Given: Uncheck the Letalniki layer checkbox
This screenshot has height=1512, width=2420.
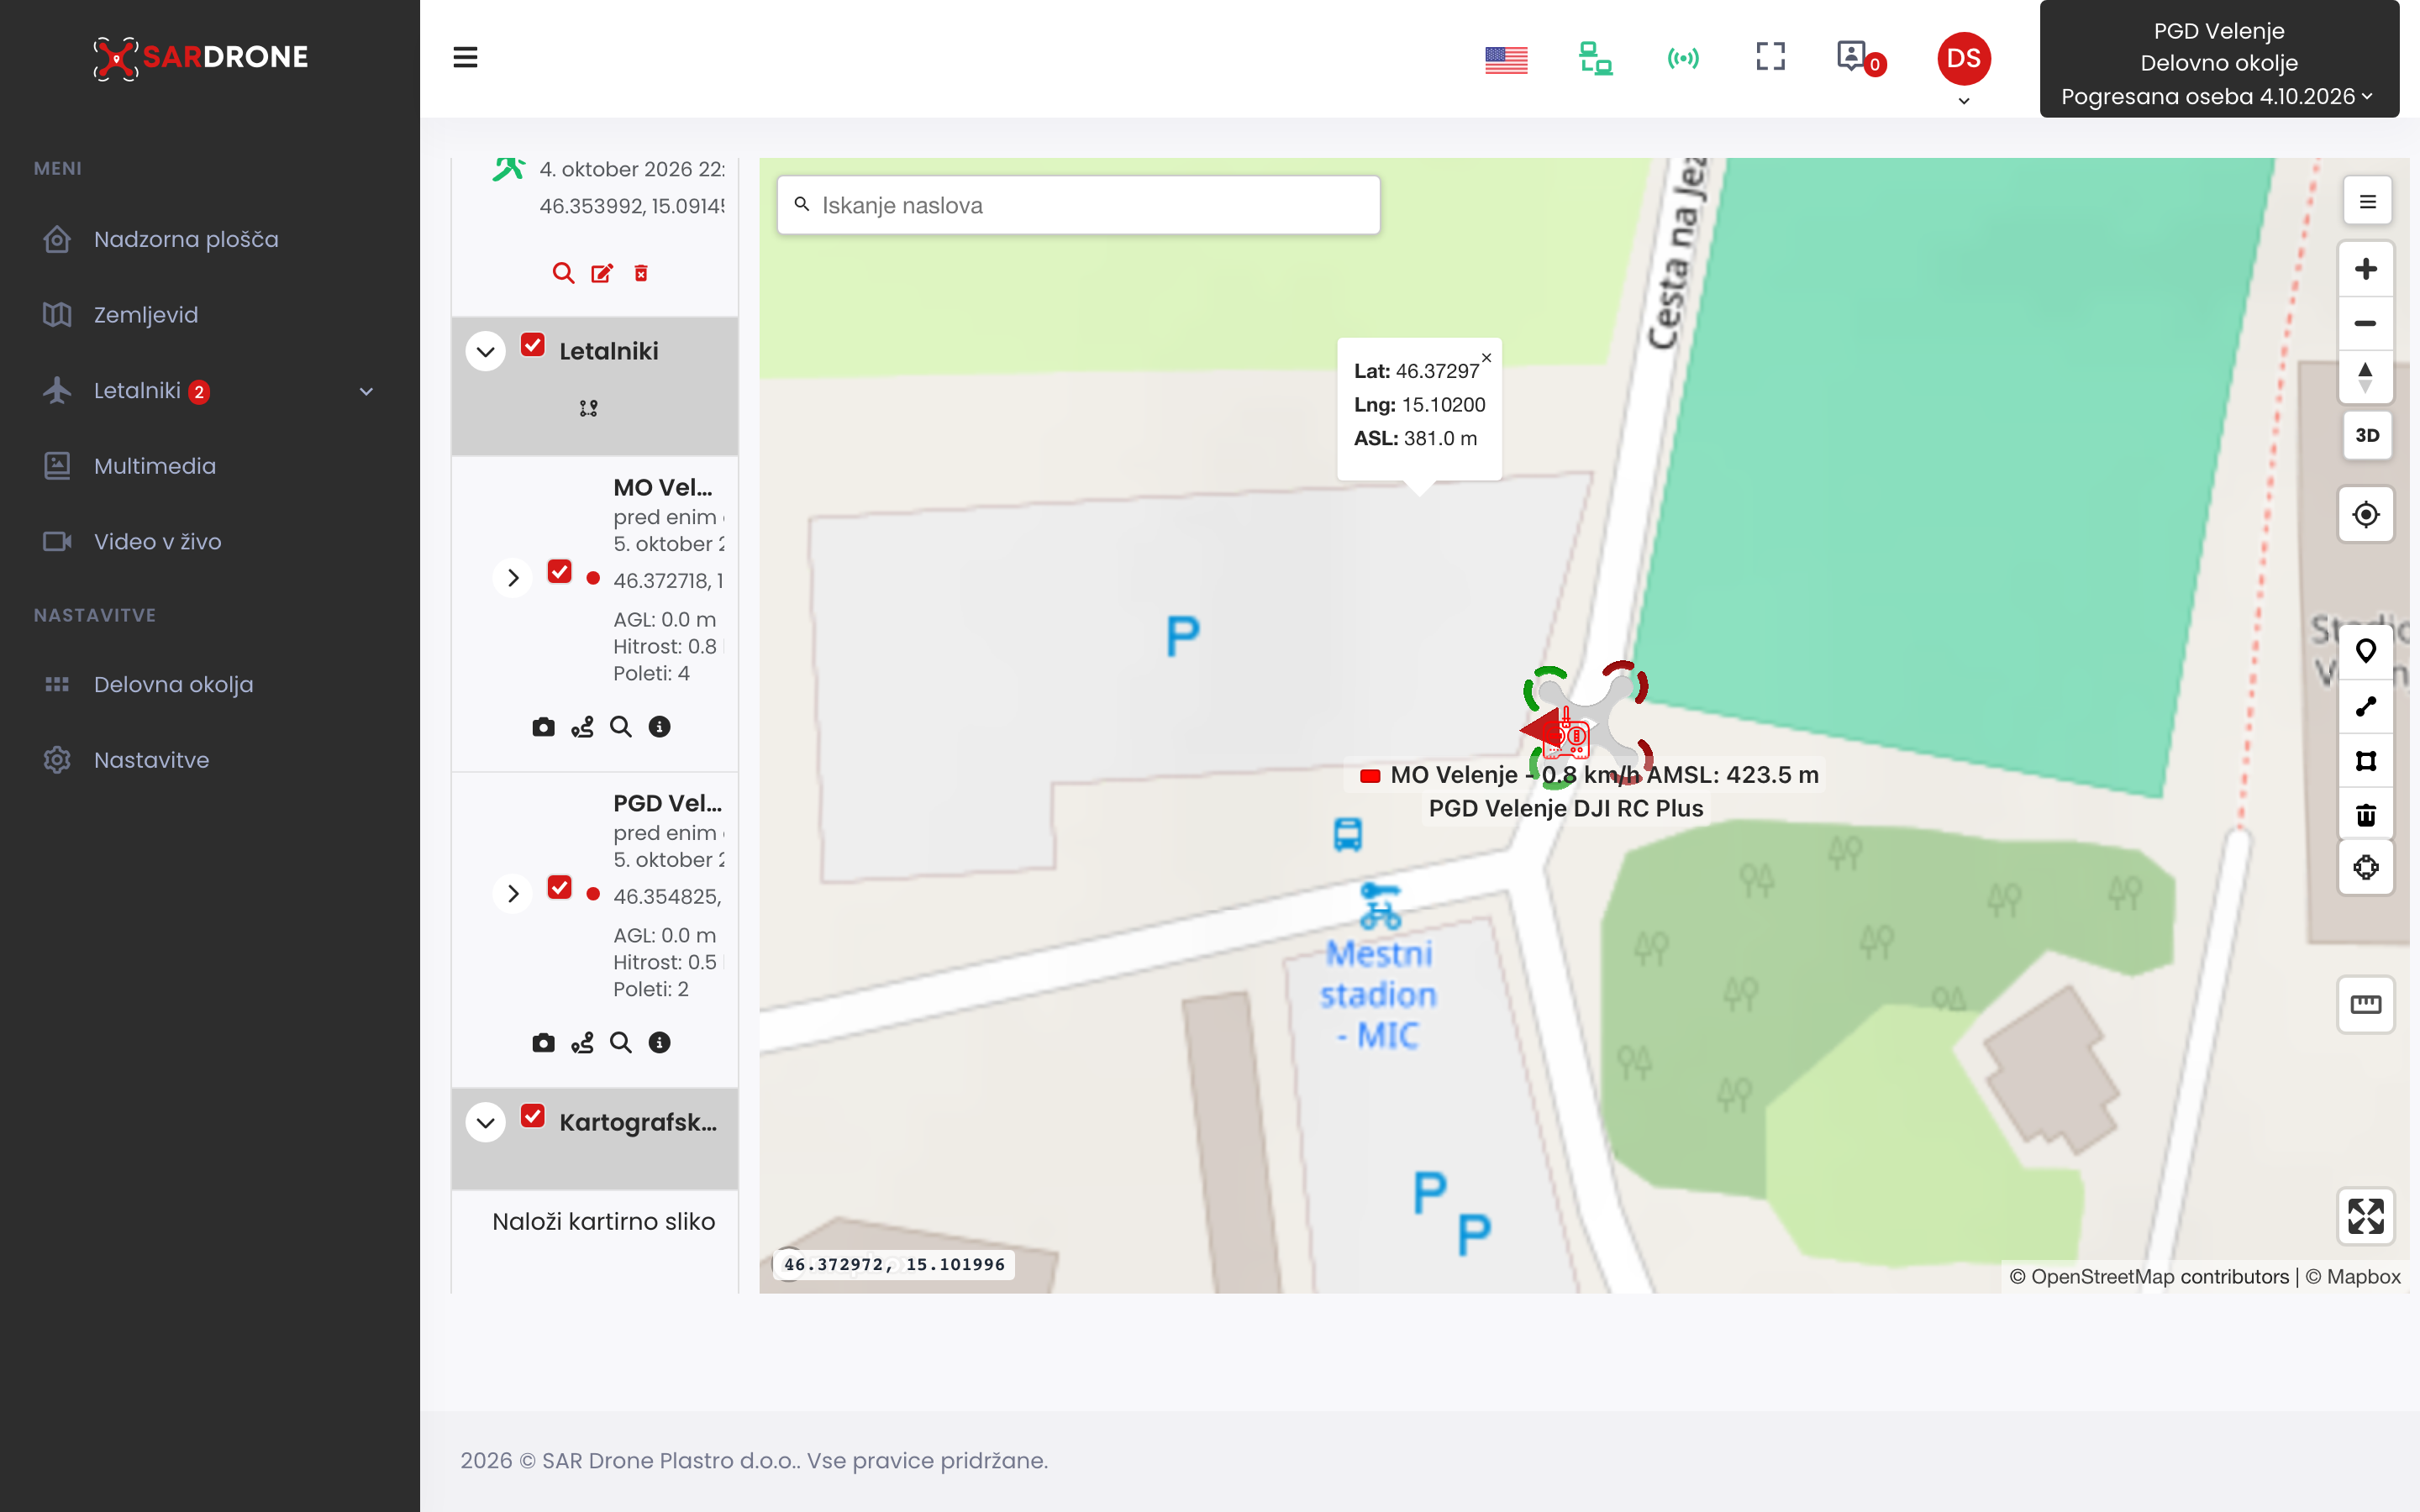Looking at the screenshot, I should [533, 346].
